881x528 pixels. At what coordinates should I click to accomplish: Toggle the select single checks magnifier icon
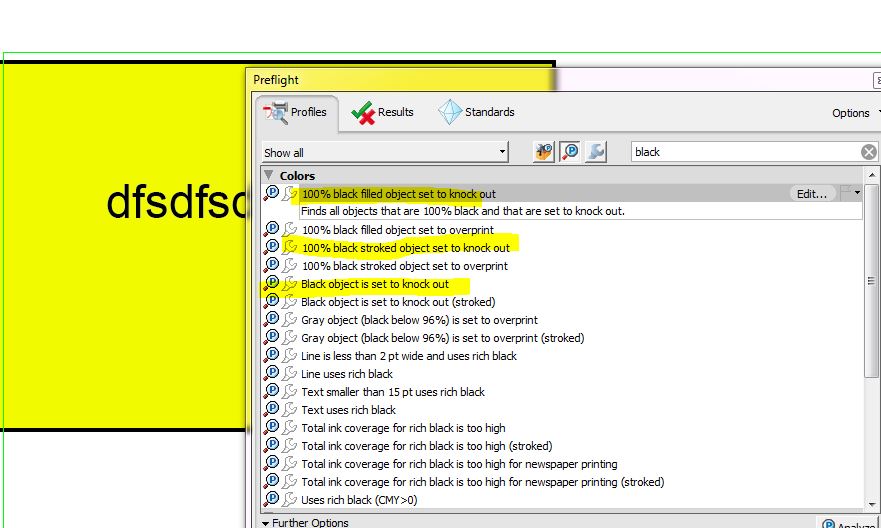(x=570, y=152)
